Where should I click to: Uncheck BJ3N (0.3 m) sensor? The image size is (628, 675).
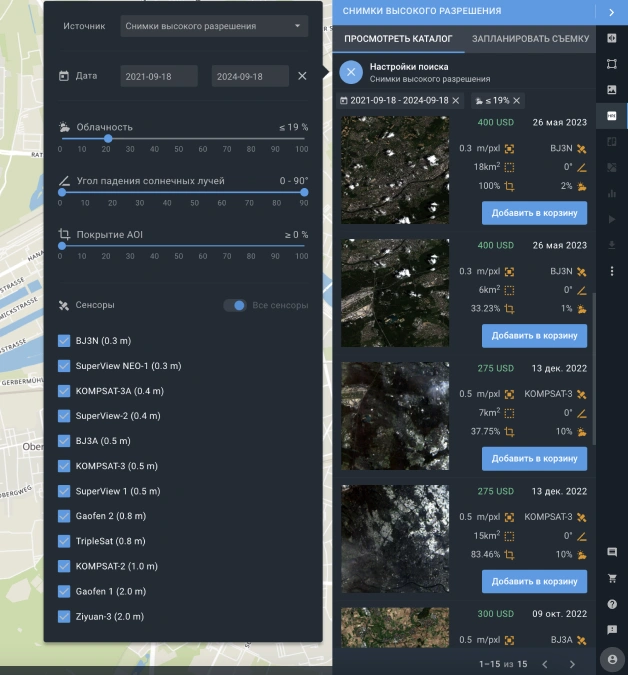(x=64, y=341)
